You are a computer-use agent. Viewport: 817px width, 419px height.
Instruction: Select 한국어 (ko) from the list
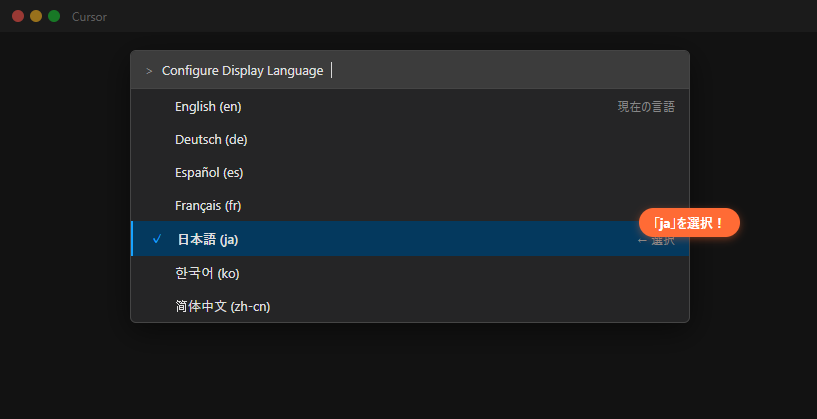click(206, 273)
